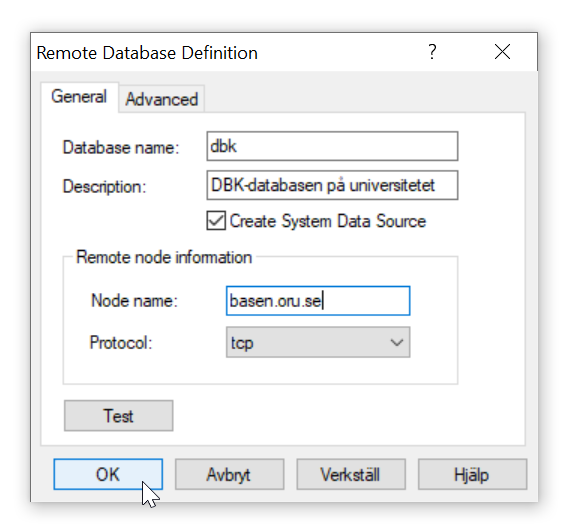Switch to the Advanced tab
Viewport: 566px width, 529px height.
162,99
